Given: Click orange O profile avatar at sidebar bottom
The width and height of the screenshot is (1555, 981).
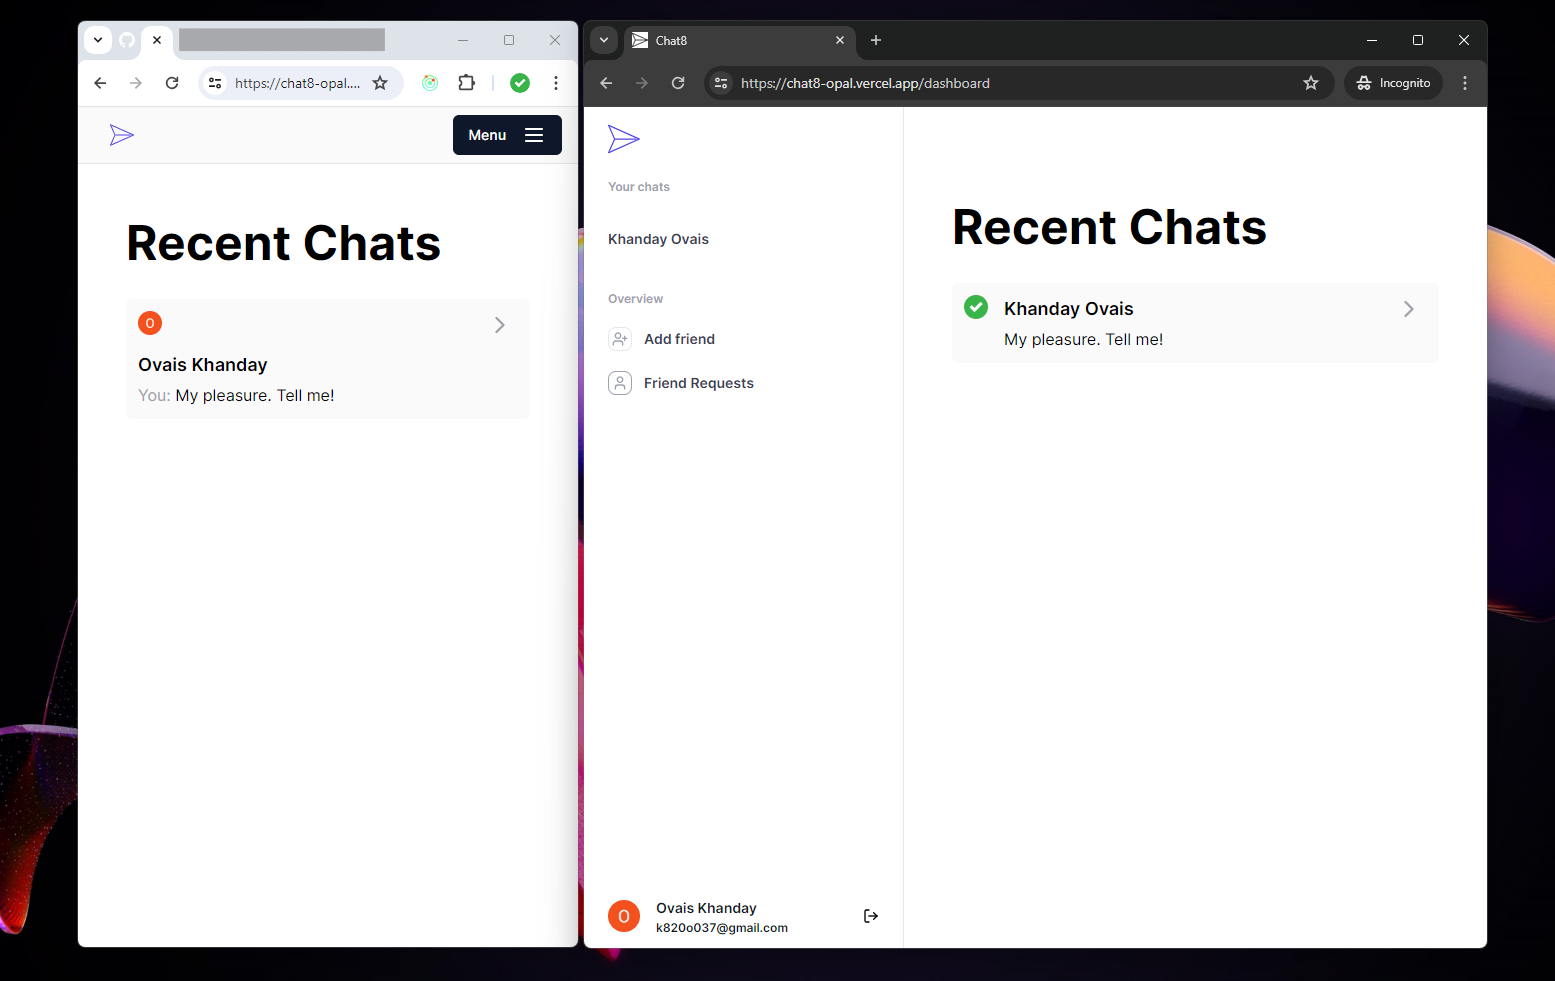Looking at the screenshot, I should click(x=624, y=916).
